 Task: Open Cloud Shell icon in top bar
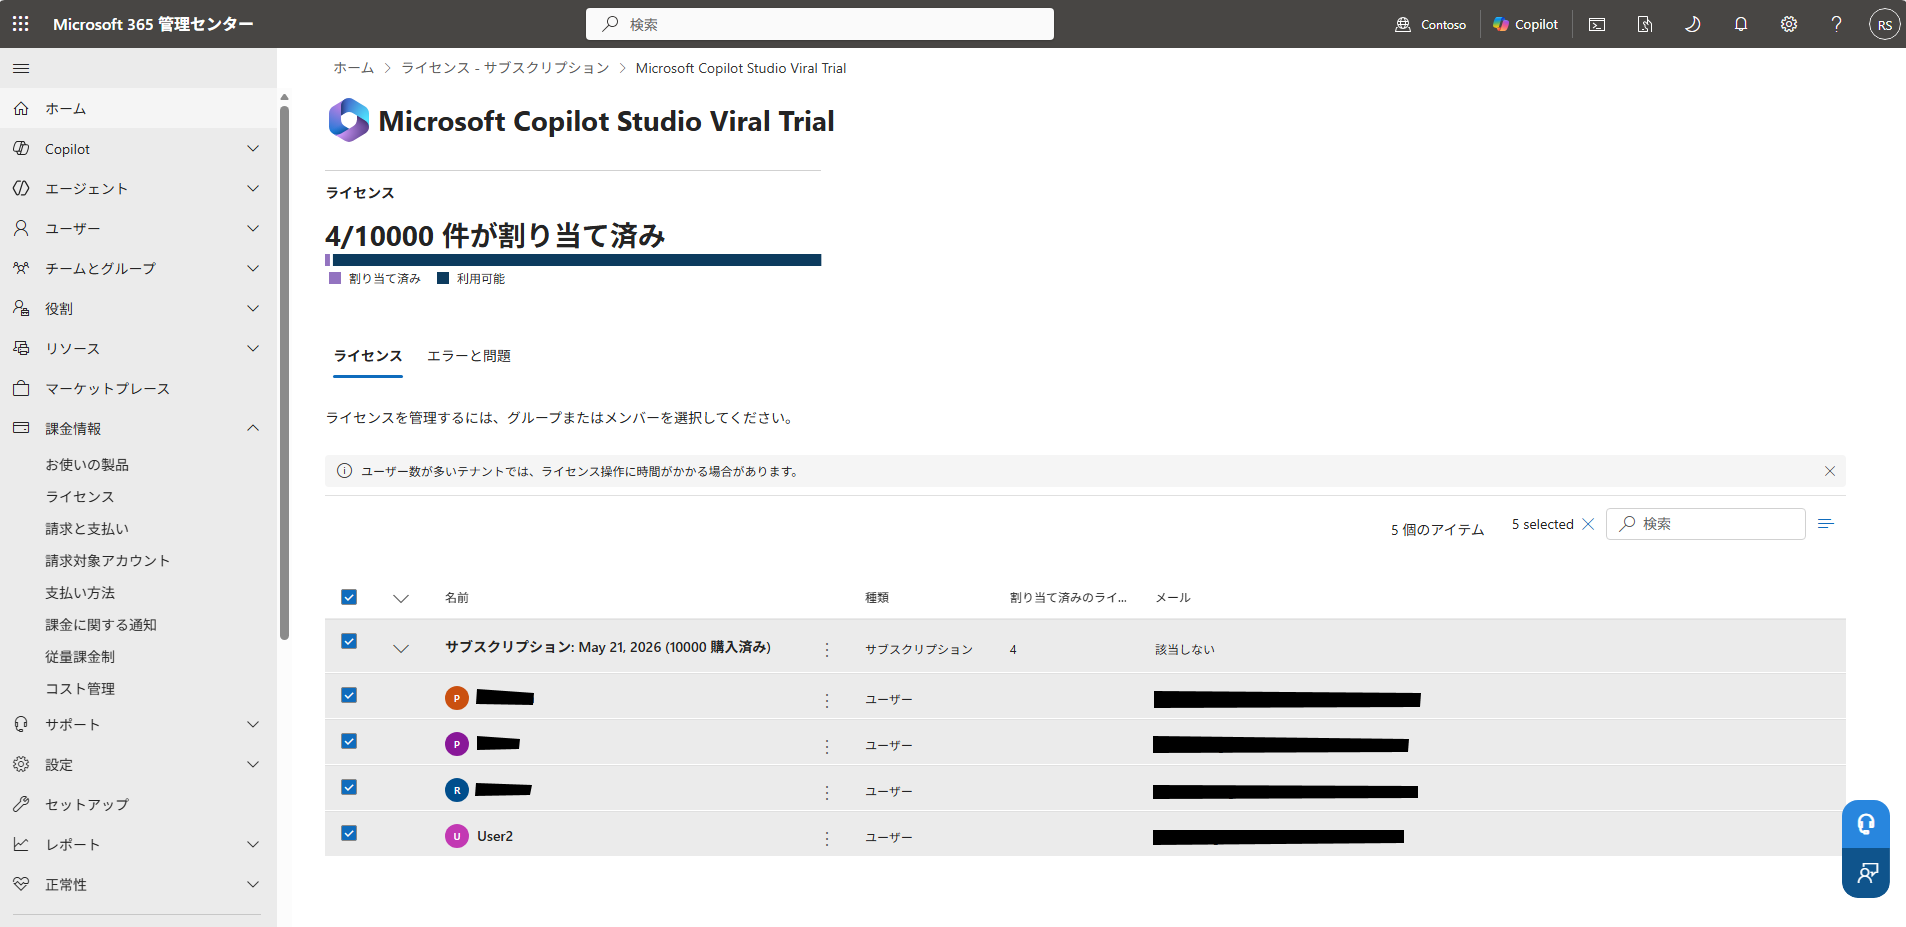(x=1597, y=24)
